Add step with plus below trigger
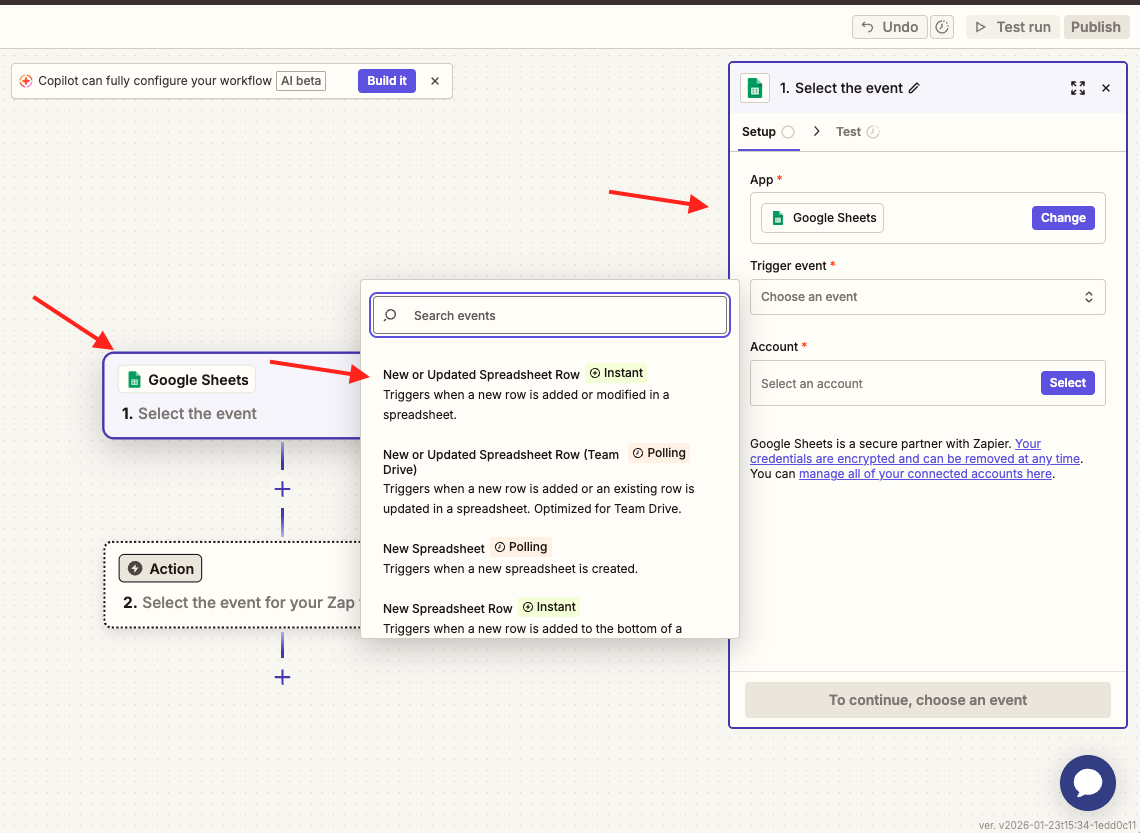The width and height of the screenshot is (1140, 833). coord(282,489)
